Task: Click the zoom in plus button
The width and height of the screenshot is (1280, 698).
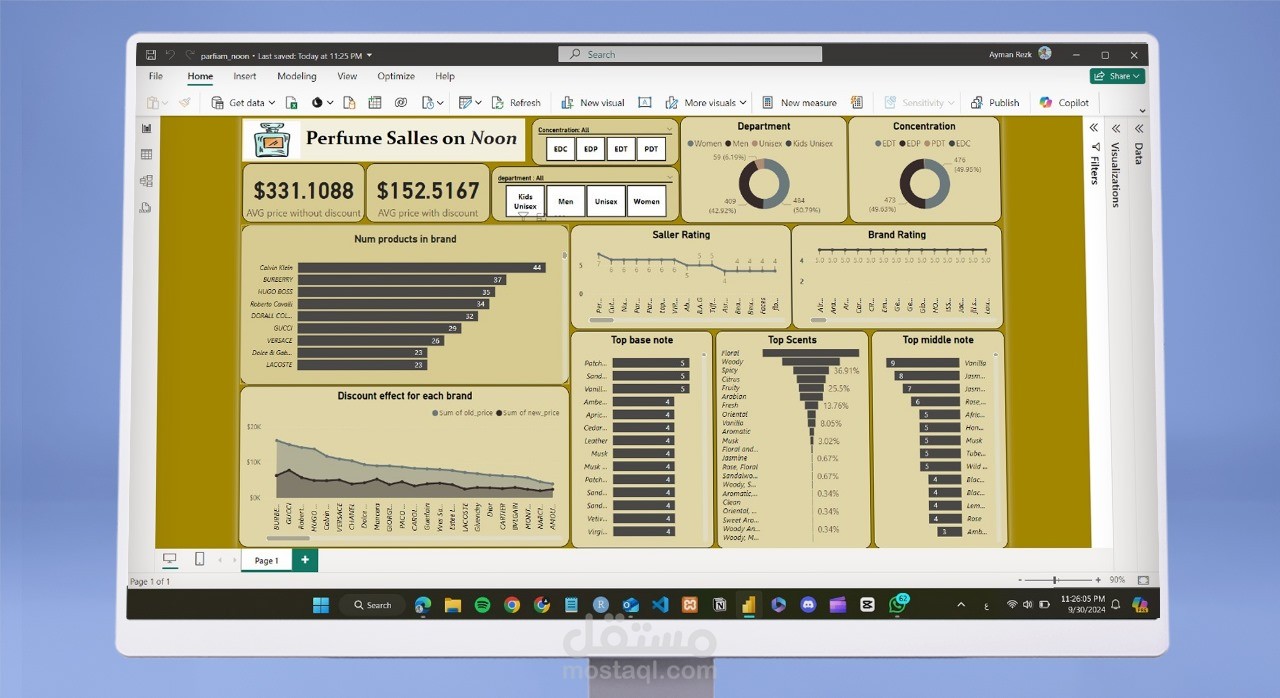Action: click(x=1098, y=580)
